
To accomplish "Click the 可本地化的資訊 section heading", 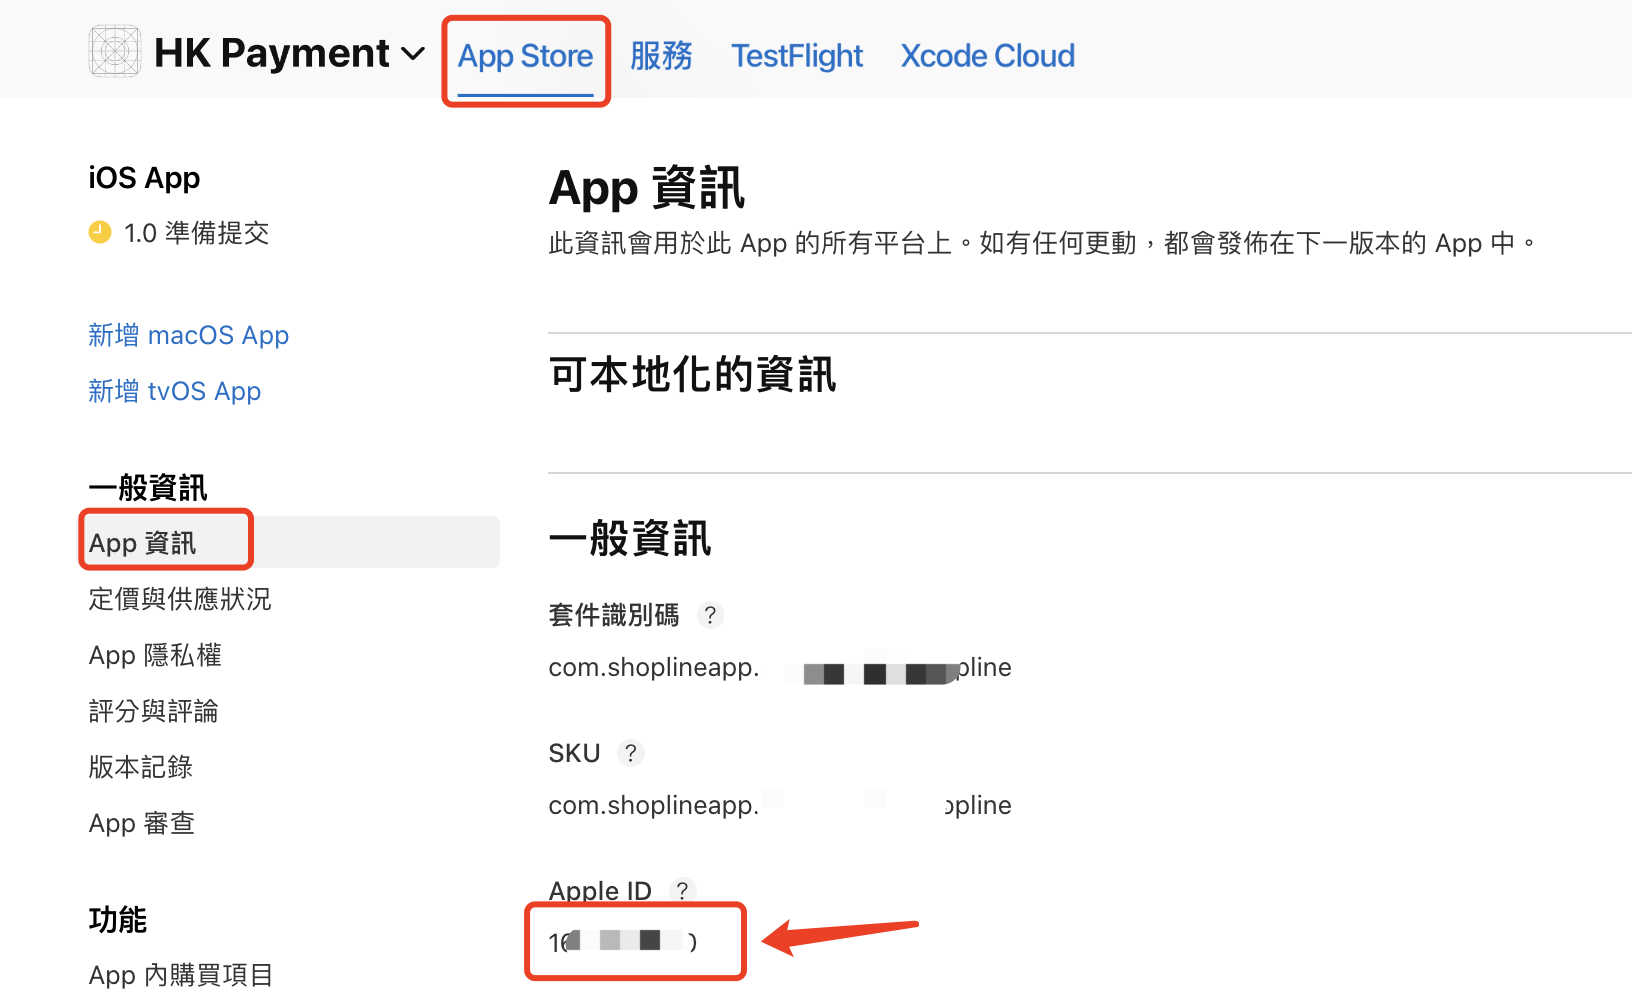I will [692, 375].
